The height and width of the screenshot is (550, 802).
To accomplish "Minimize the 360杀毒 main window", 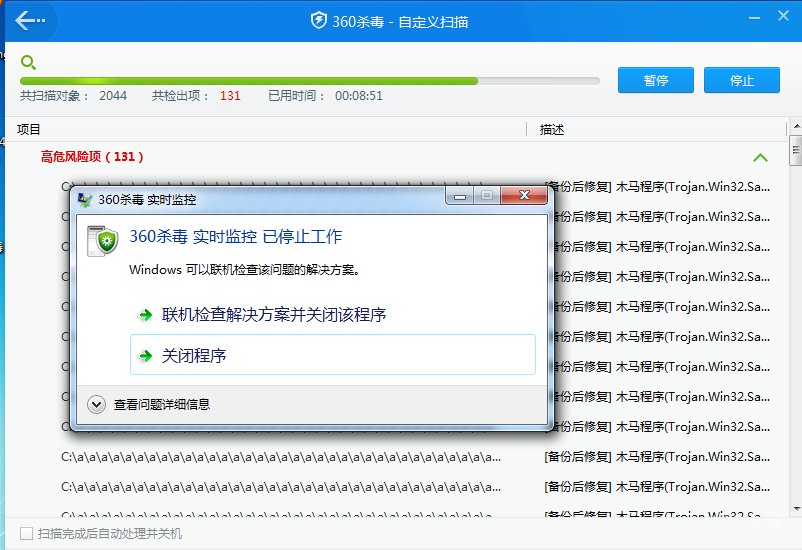I will click(x=754, y=18).
